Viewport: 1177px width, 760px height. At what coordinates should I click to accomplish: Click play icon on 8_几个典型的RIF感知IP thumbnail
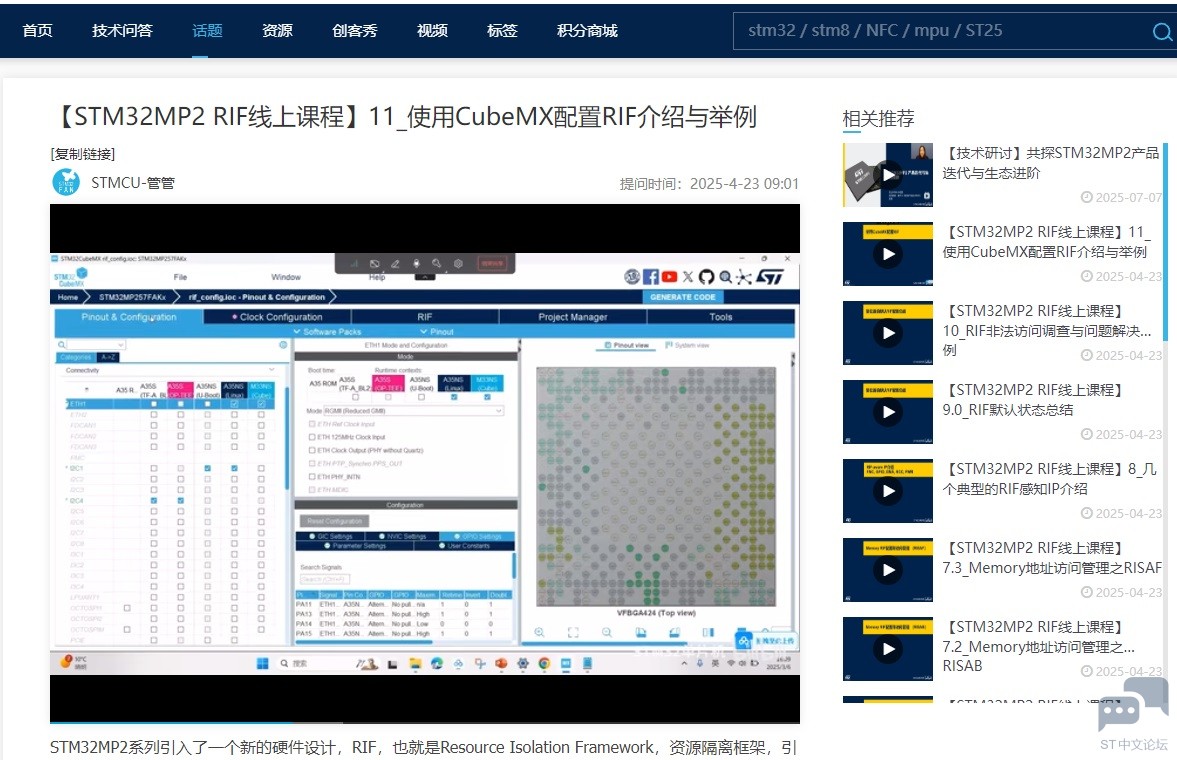(888, 491)
